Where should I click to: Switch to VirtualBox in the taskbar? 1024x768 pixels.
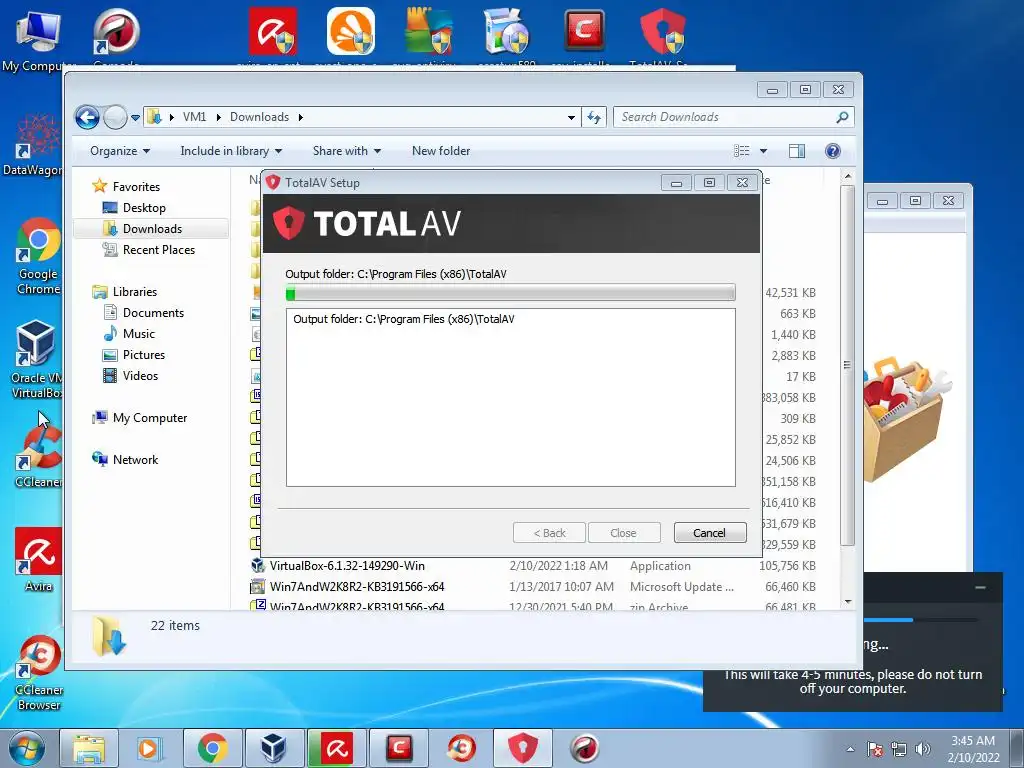pyautogui.click(x=274, y=748)
